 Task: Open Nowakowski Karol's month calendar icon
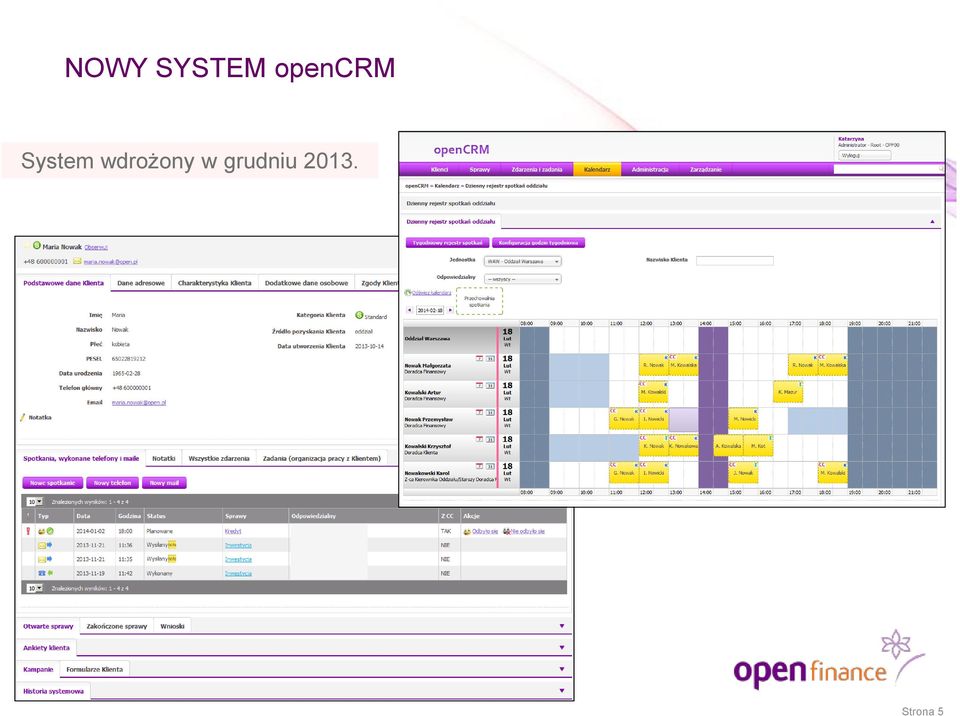pyautogui.click(x=490, y=466)
